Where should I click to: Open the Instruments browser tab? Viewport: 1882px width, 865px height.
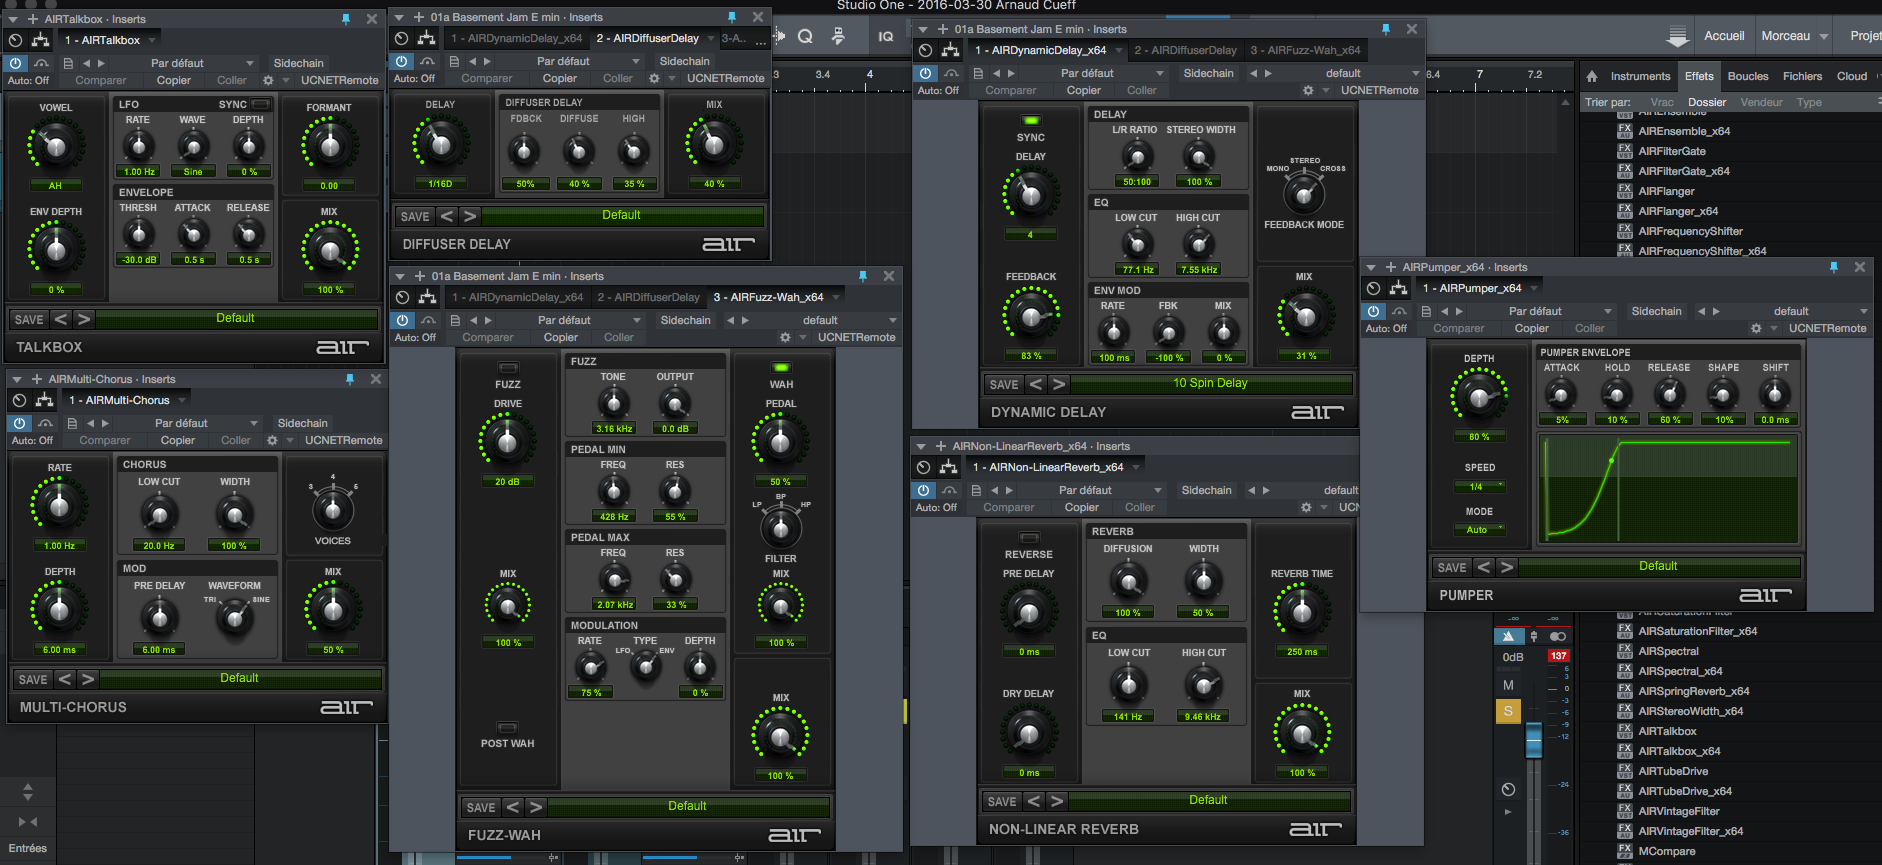(x=1640, y=76)
